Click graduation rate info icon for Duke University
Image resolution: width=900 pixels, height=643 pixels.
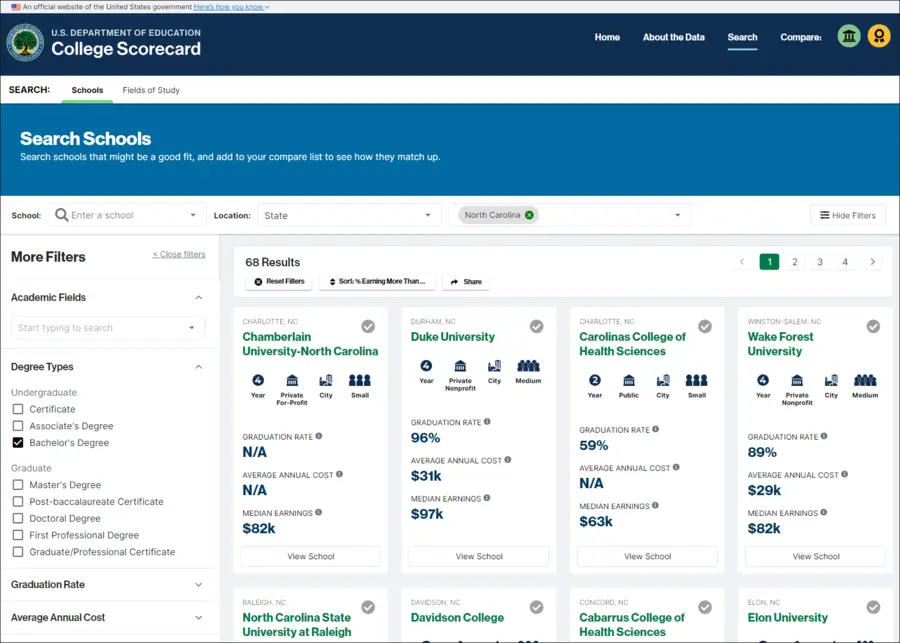487,421
